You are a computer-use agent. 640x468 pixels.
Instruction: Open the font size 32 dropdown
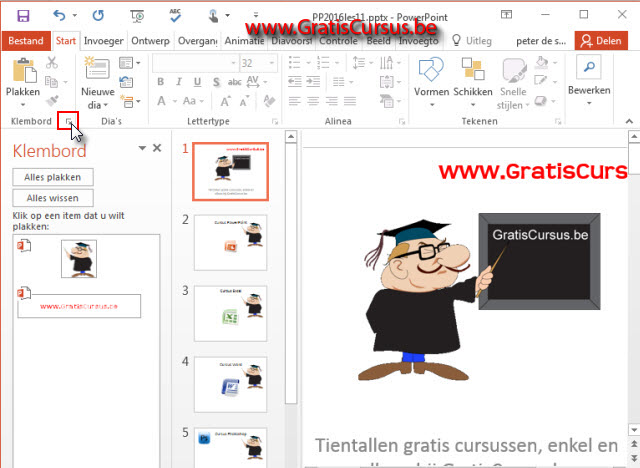pyautogui.click(x=271, y=63)
